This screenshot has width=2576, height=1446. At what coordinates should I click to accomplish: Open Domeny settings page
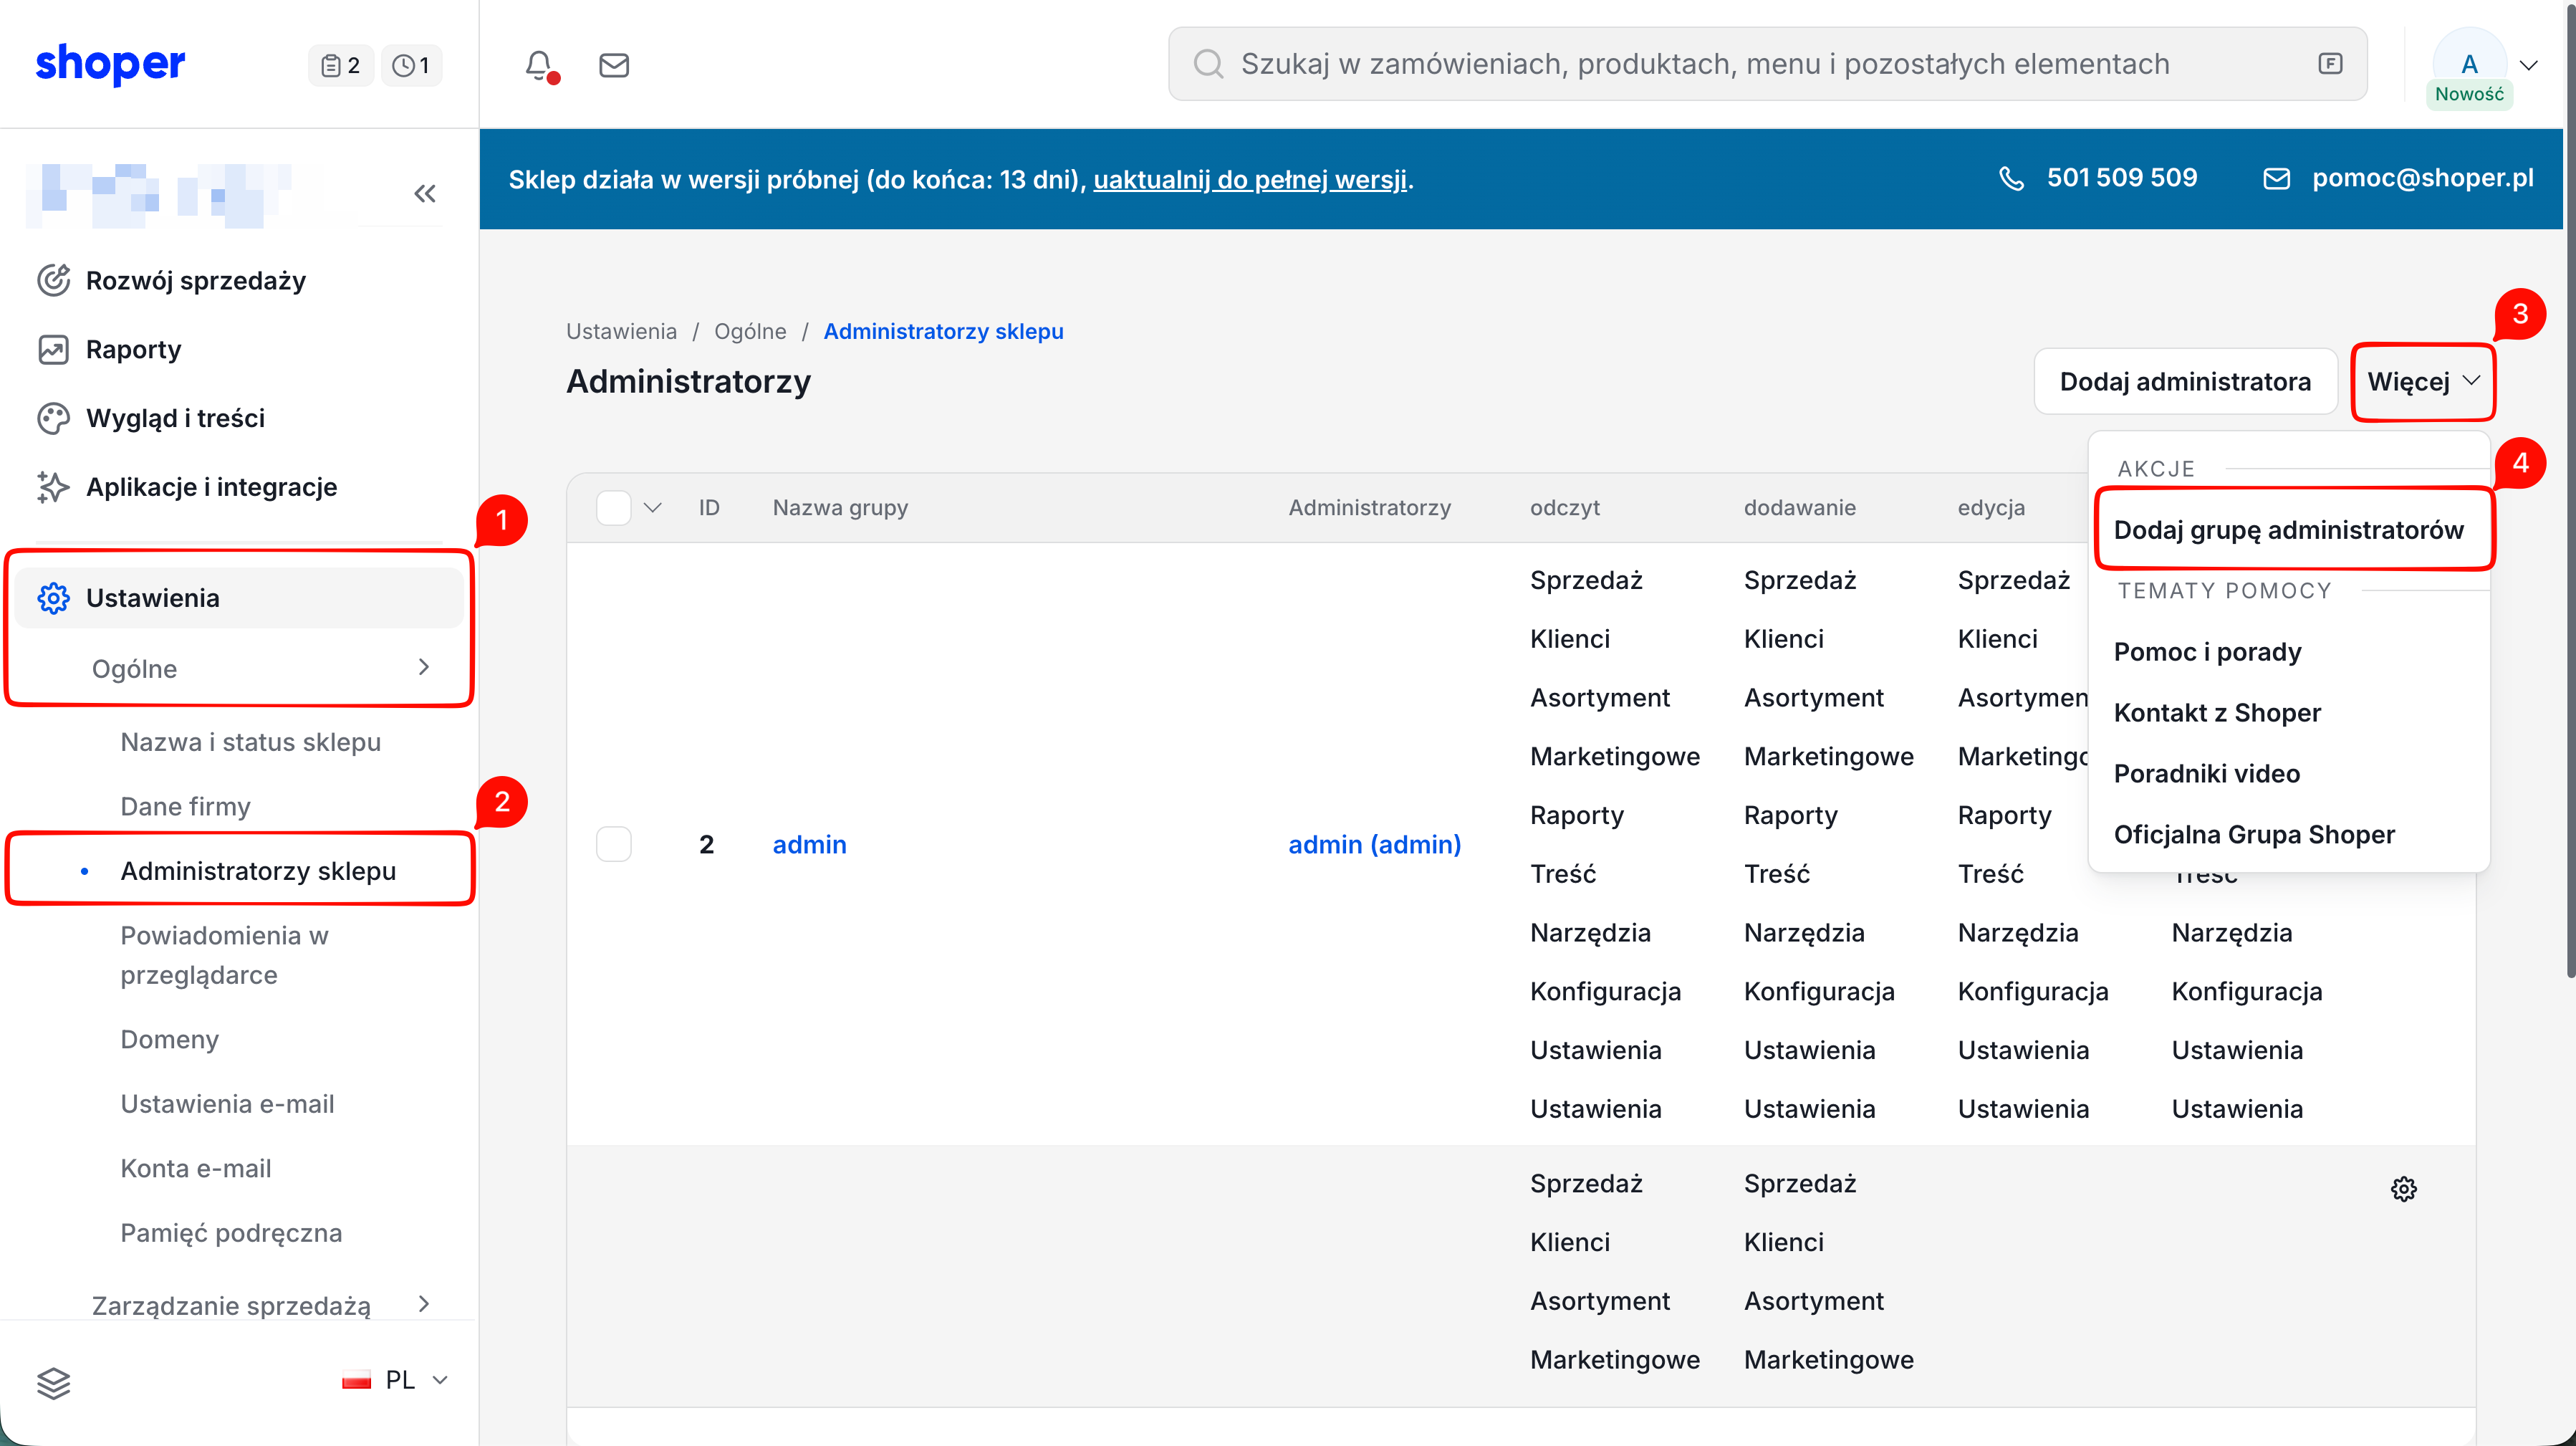click(169, 1039)
